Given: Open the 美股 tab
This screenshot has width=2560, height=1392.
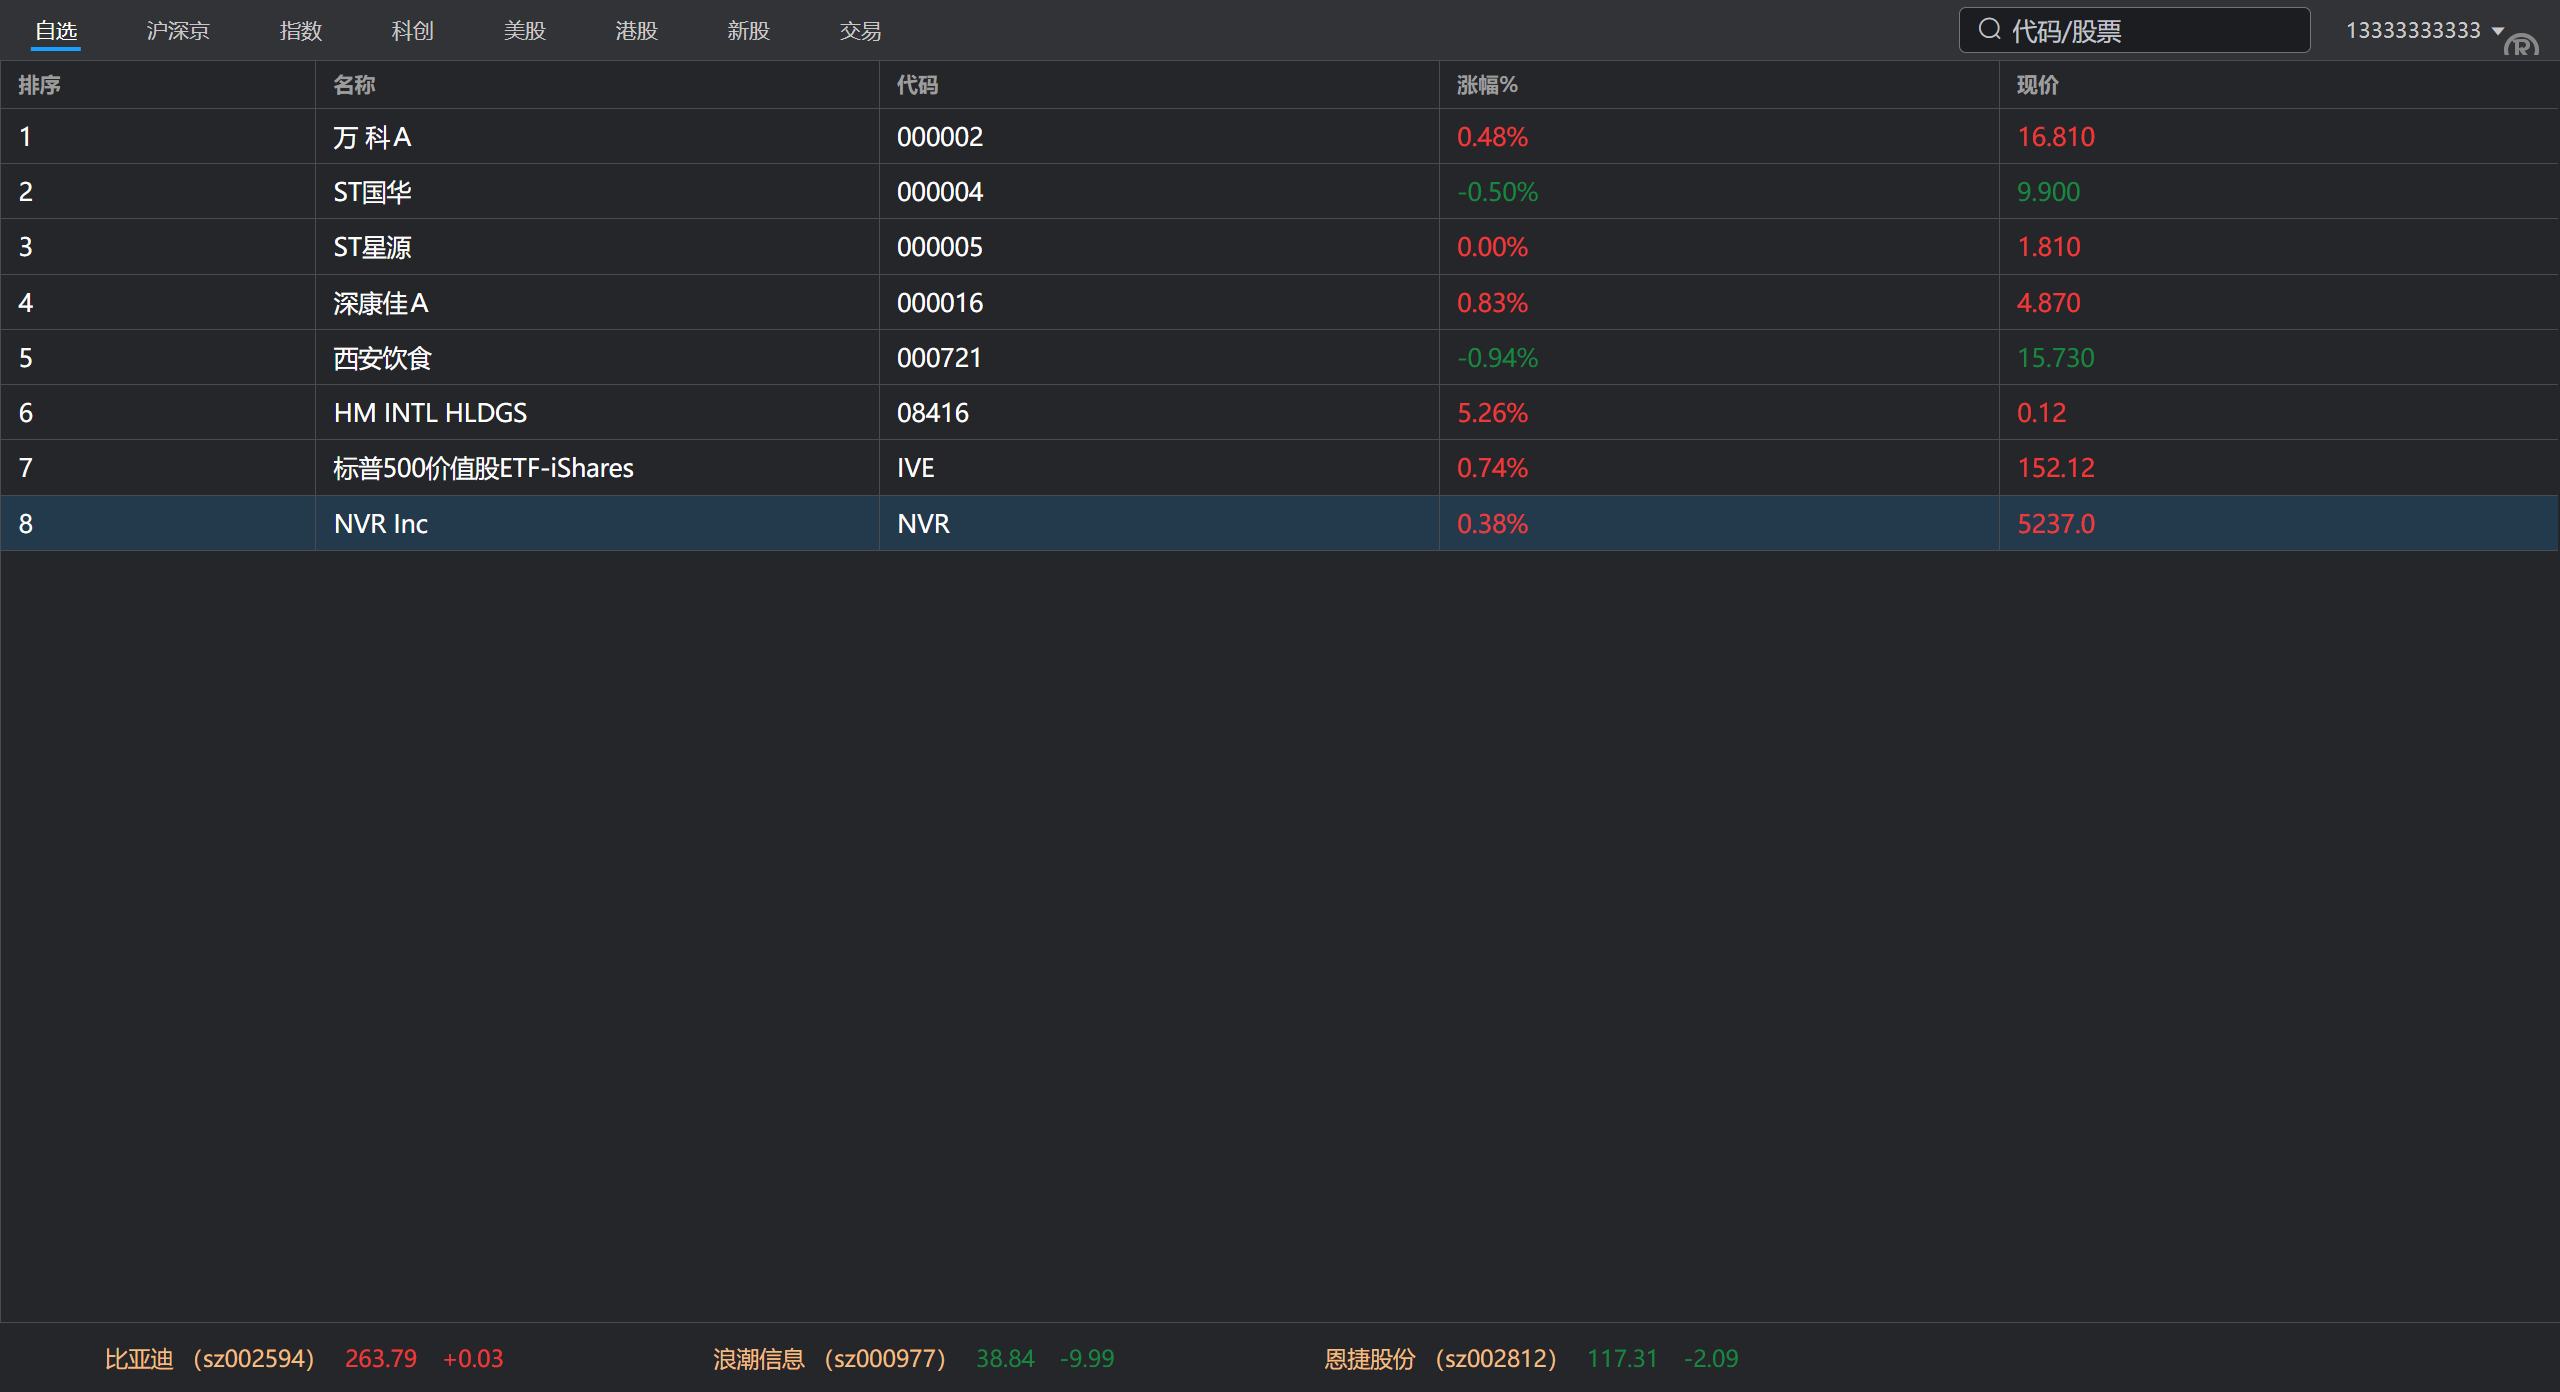Looking at the screenshot, I should click(525, 31).
